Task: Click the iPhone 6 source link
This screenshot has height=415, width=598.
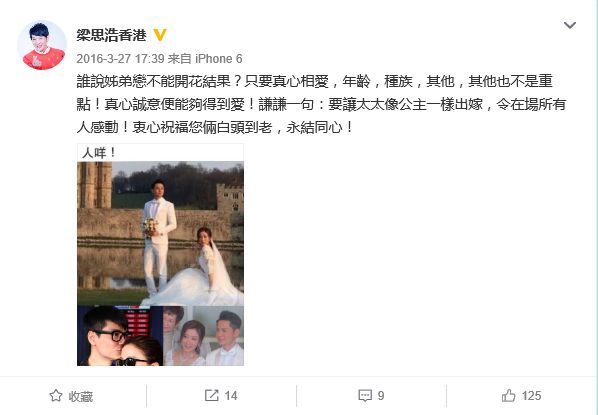Action: (x=219, y=58)
